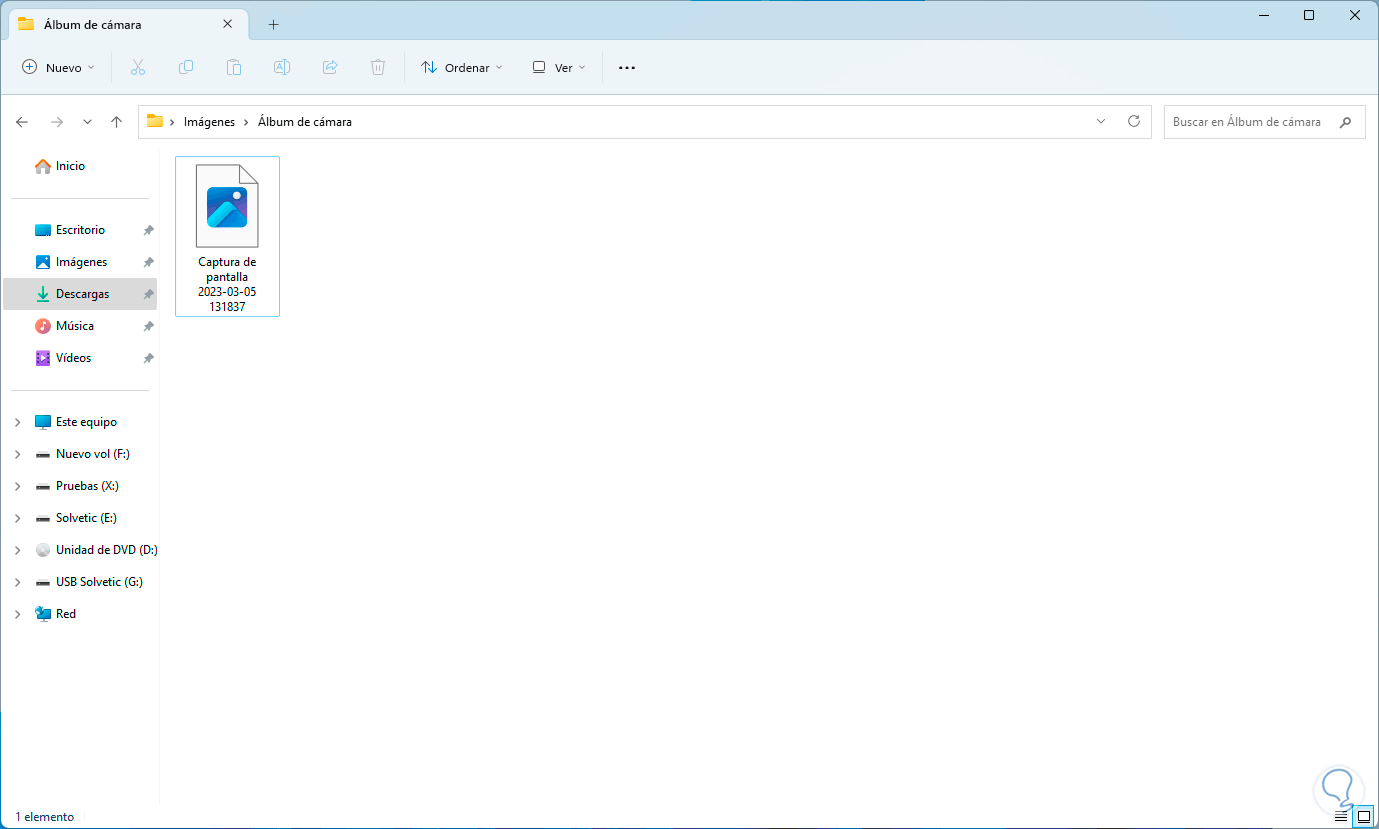Image resolution: width=1379 pixels, height=829 pixels.
Task: Click the chevron before Imágenes breadcrumb
Action: pos(173,122)
